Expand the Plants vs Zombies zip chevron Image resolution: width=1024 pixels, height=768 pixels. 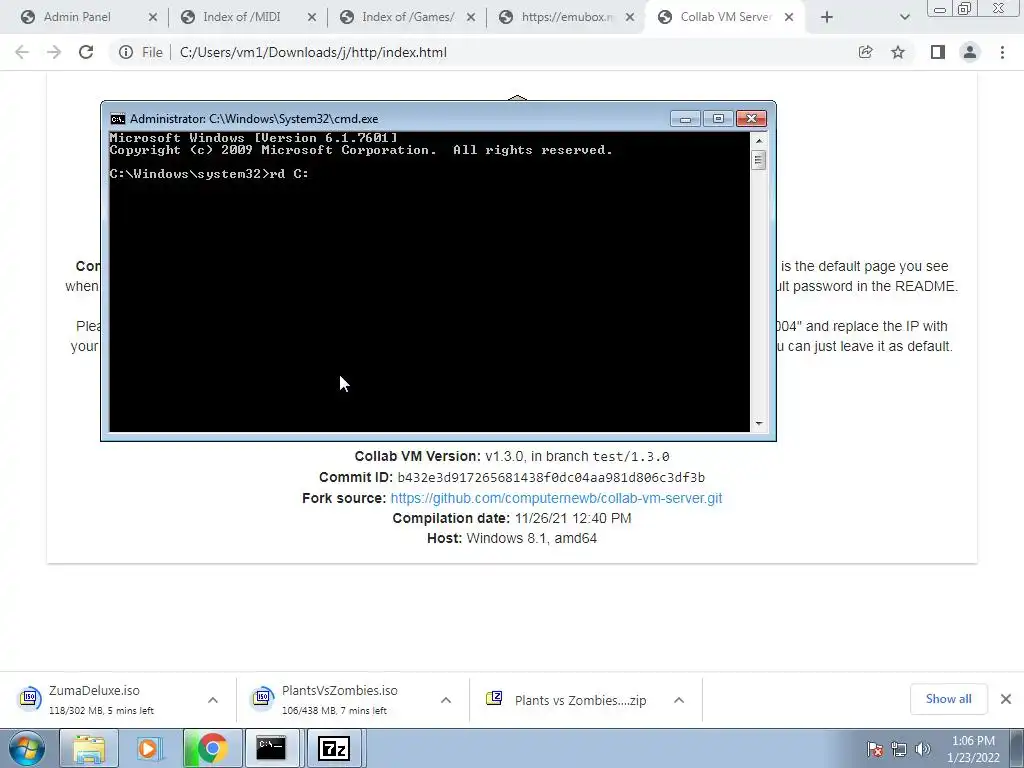[679, 700]
